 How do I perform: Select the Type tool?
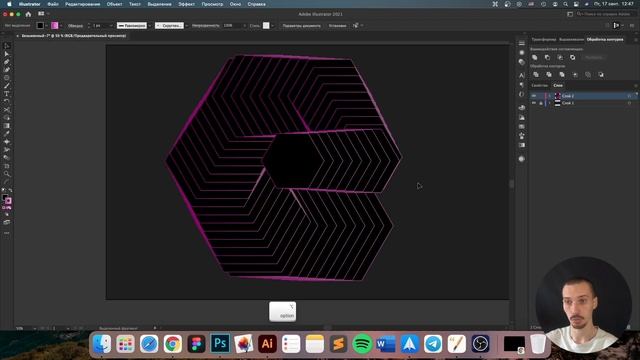(7, 93)
